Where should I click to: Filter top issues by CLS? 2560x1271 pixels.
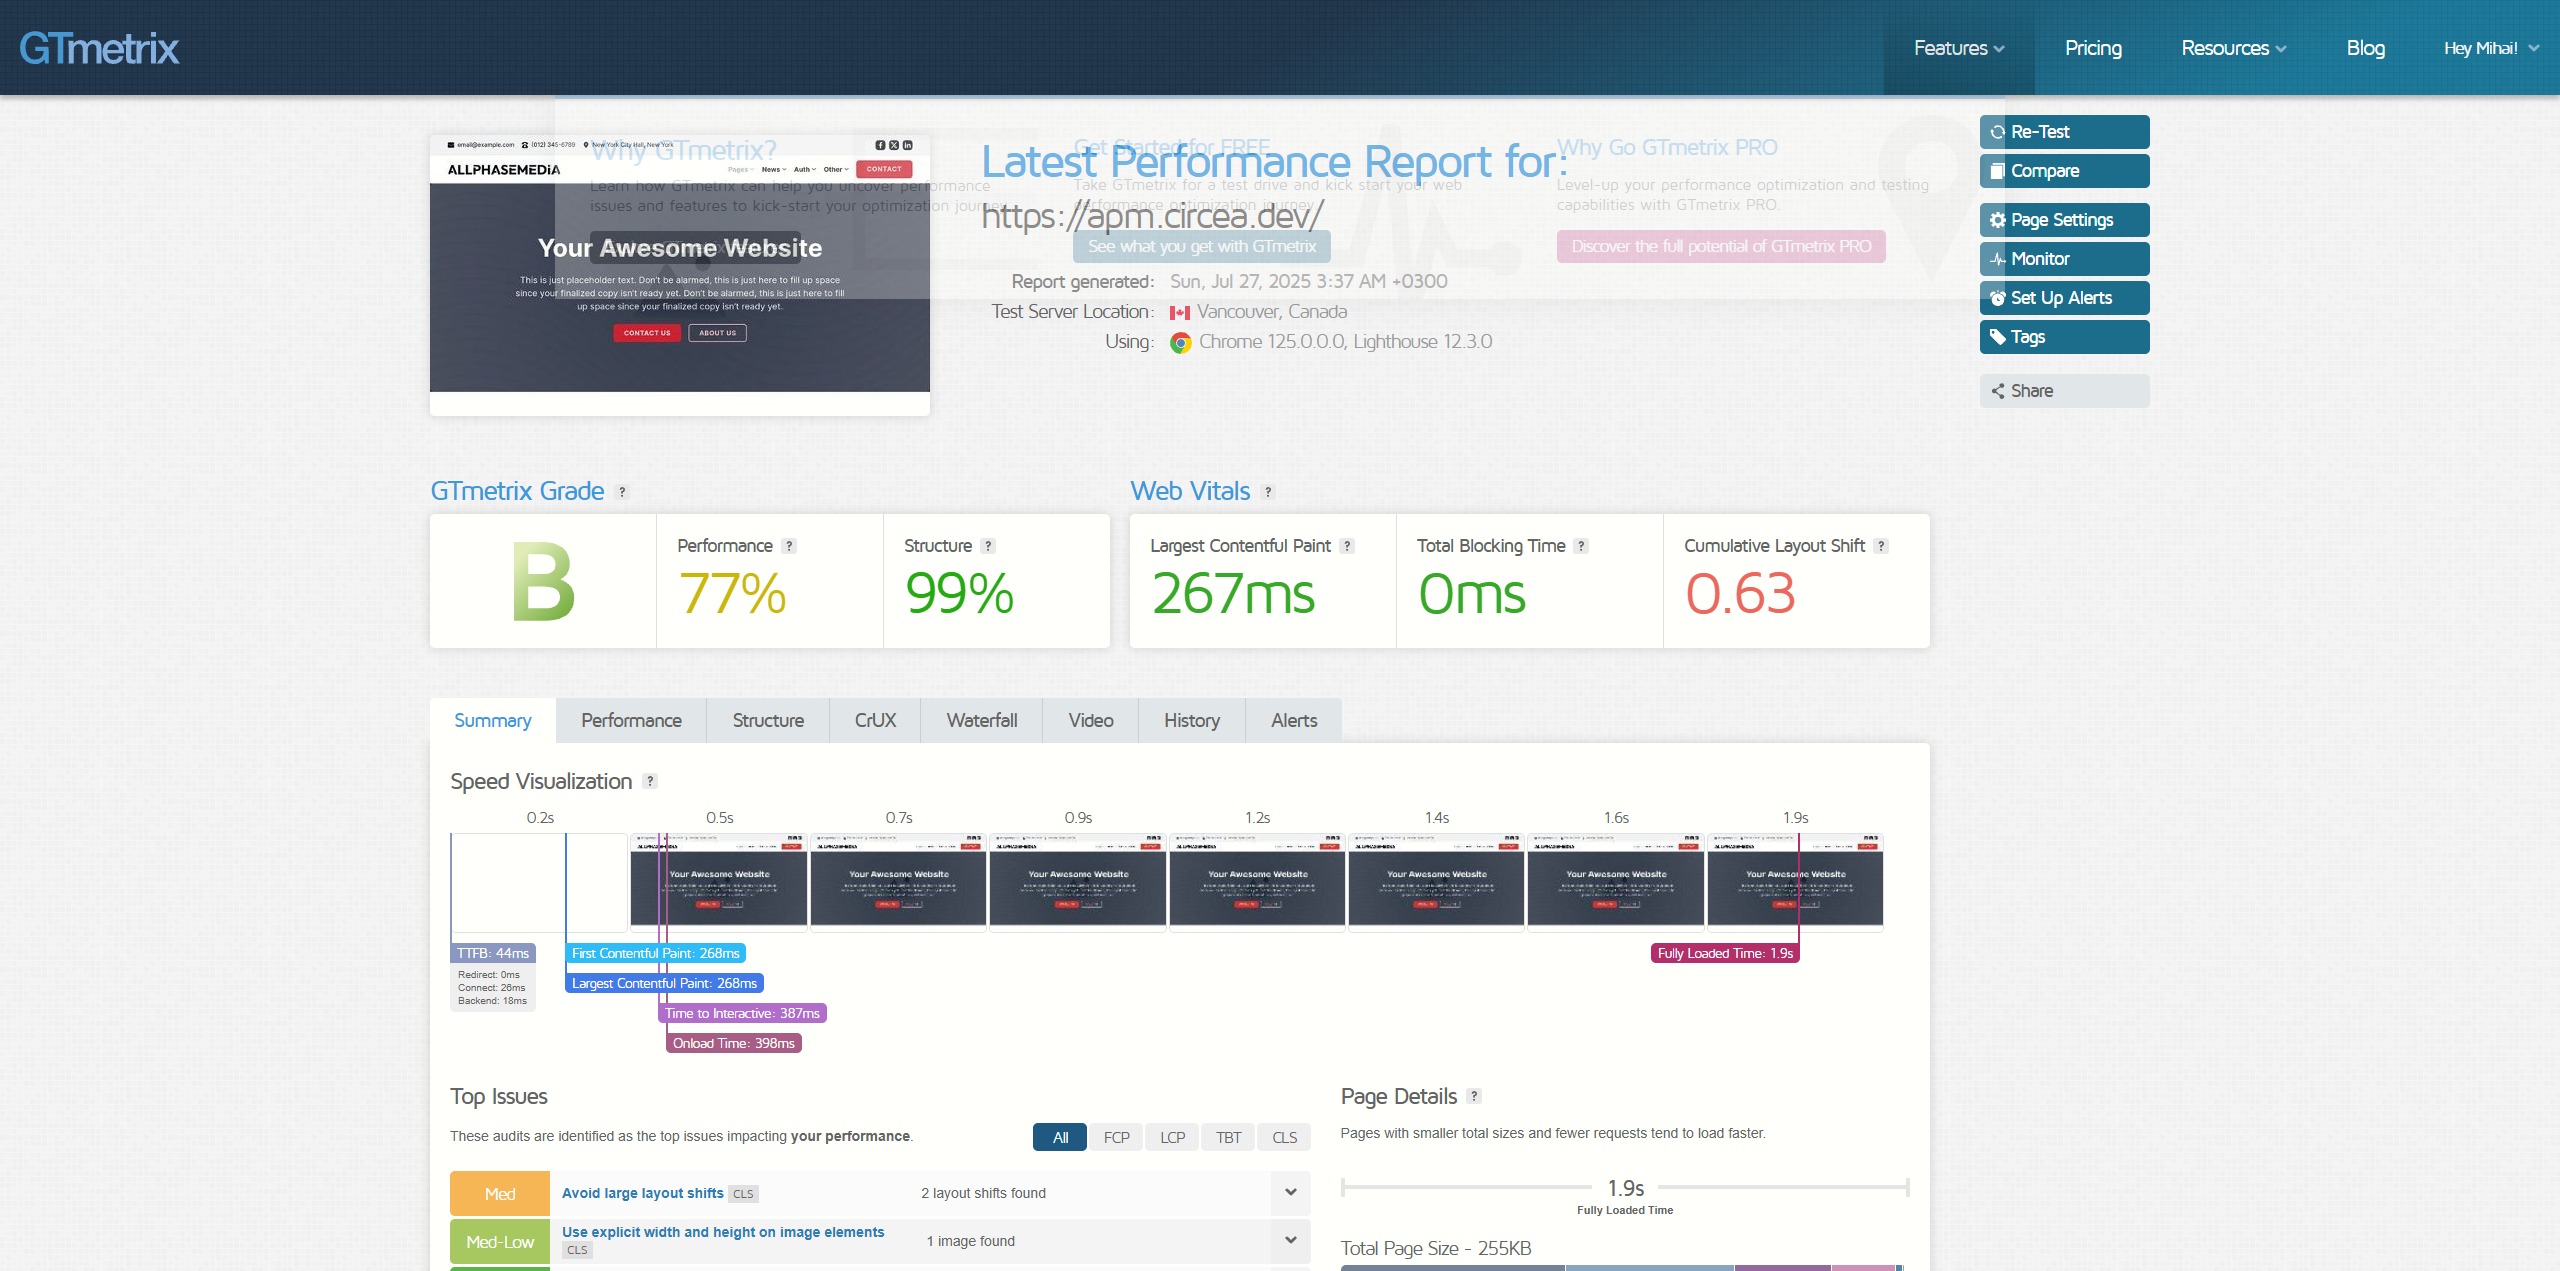click(x=1284, y=1138)
